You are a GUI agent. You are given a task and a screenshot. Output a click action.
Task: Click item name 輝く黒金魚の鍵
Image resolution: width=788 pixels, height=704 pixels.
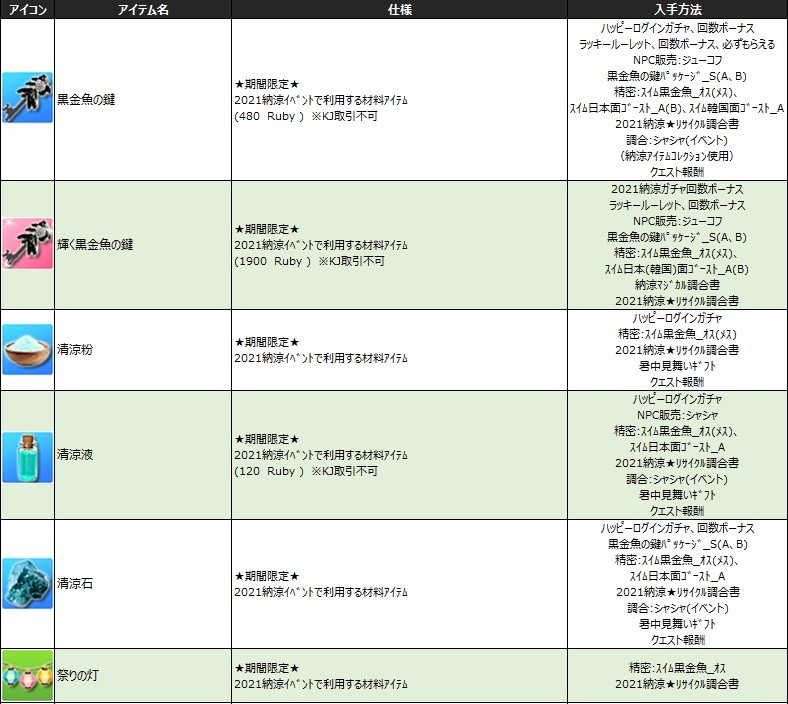(95, 245)
